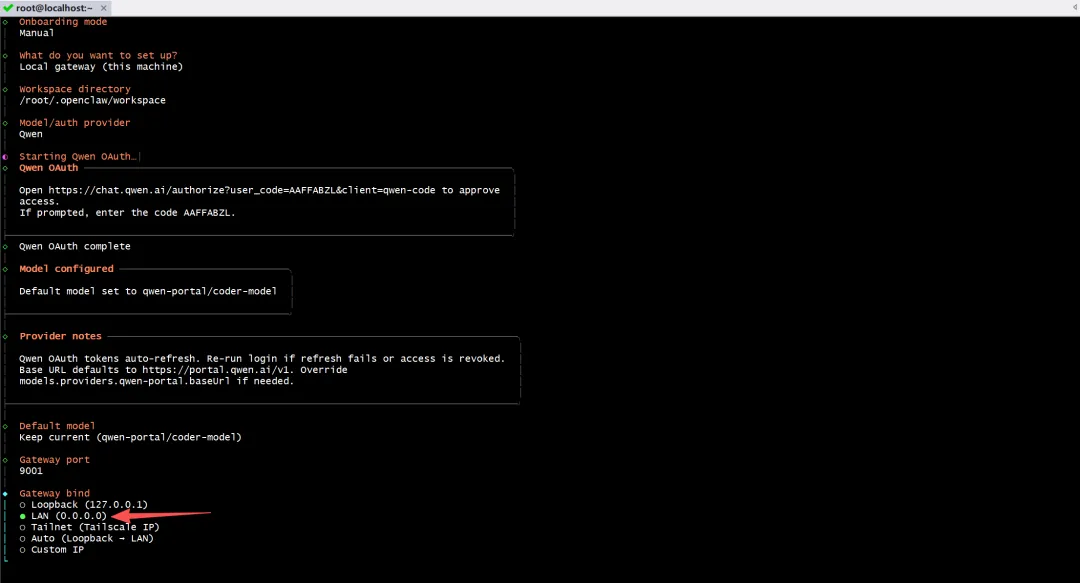Screen dimensions: 1080x583
Task: Click 'models.providers.qwen-portal.baseUrl if needed.' line
Action: tap(156, 381)
